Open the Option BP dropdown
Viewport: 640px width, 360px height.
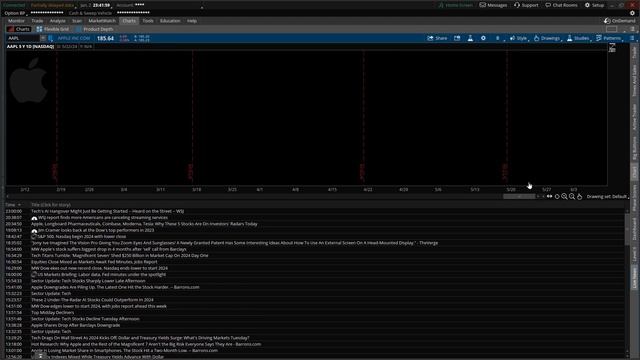pyautogui.click(x=16, y=13)
